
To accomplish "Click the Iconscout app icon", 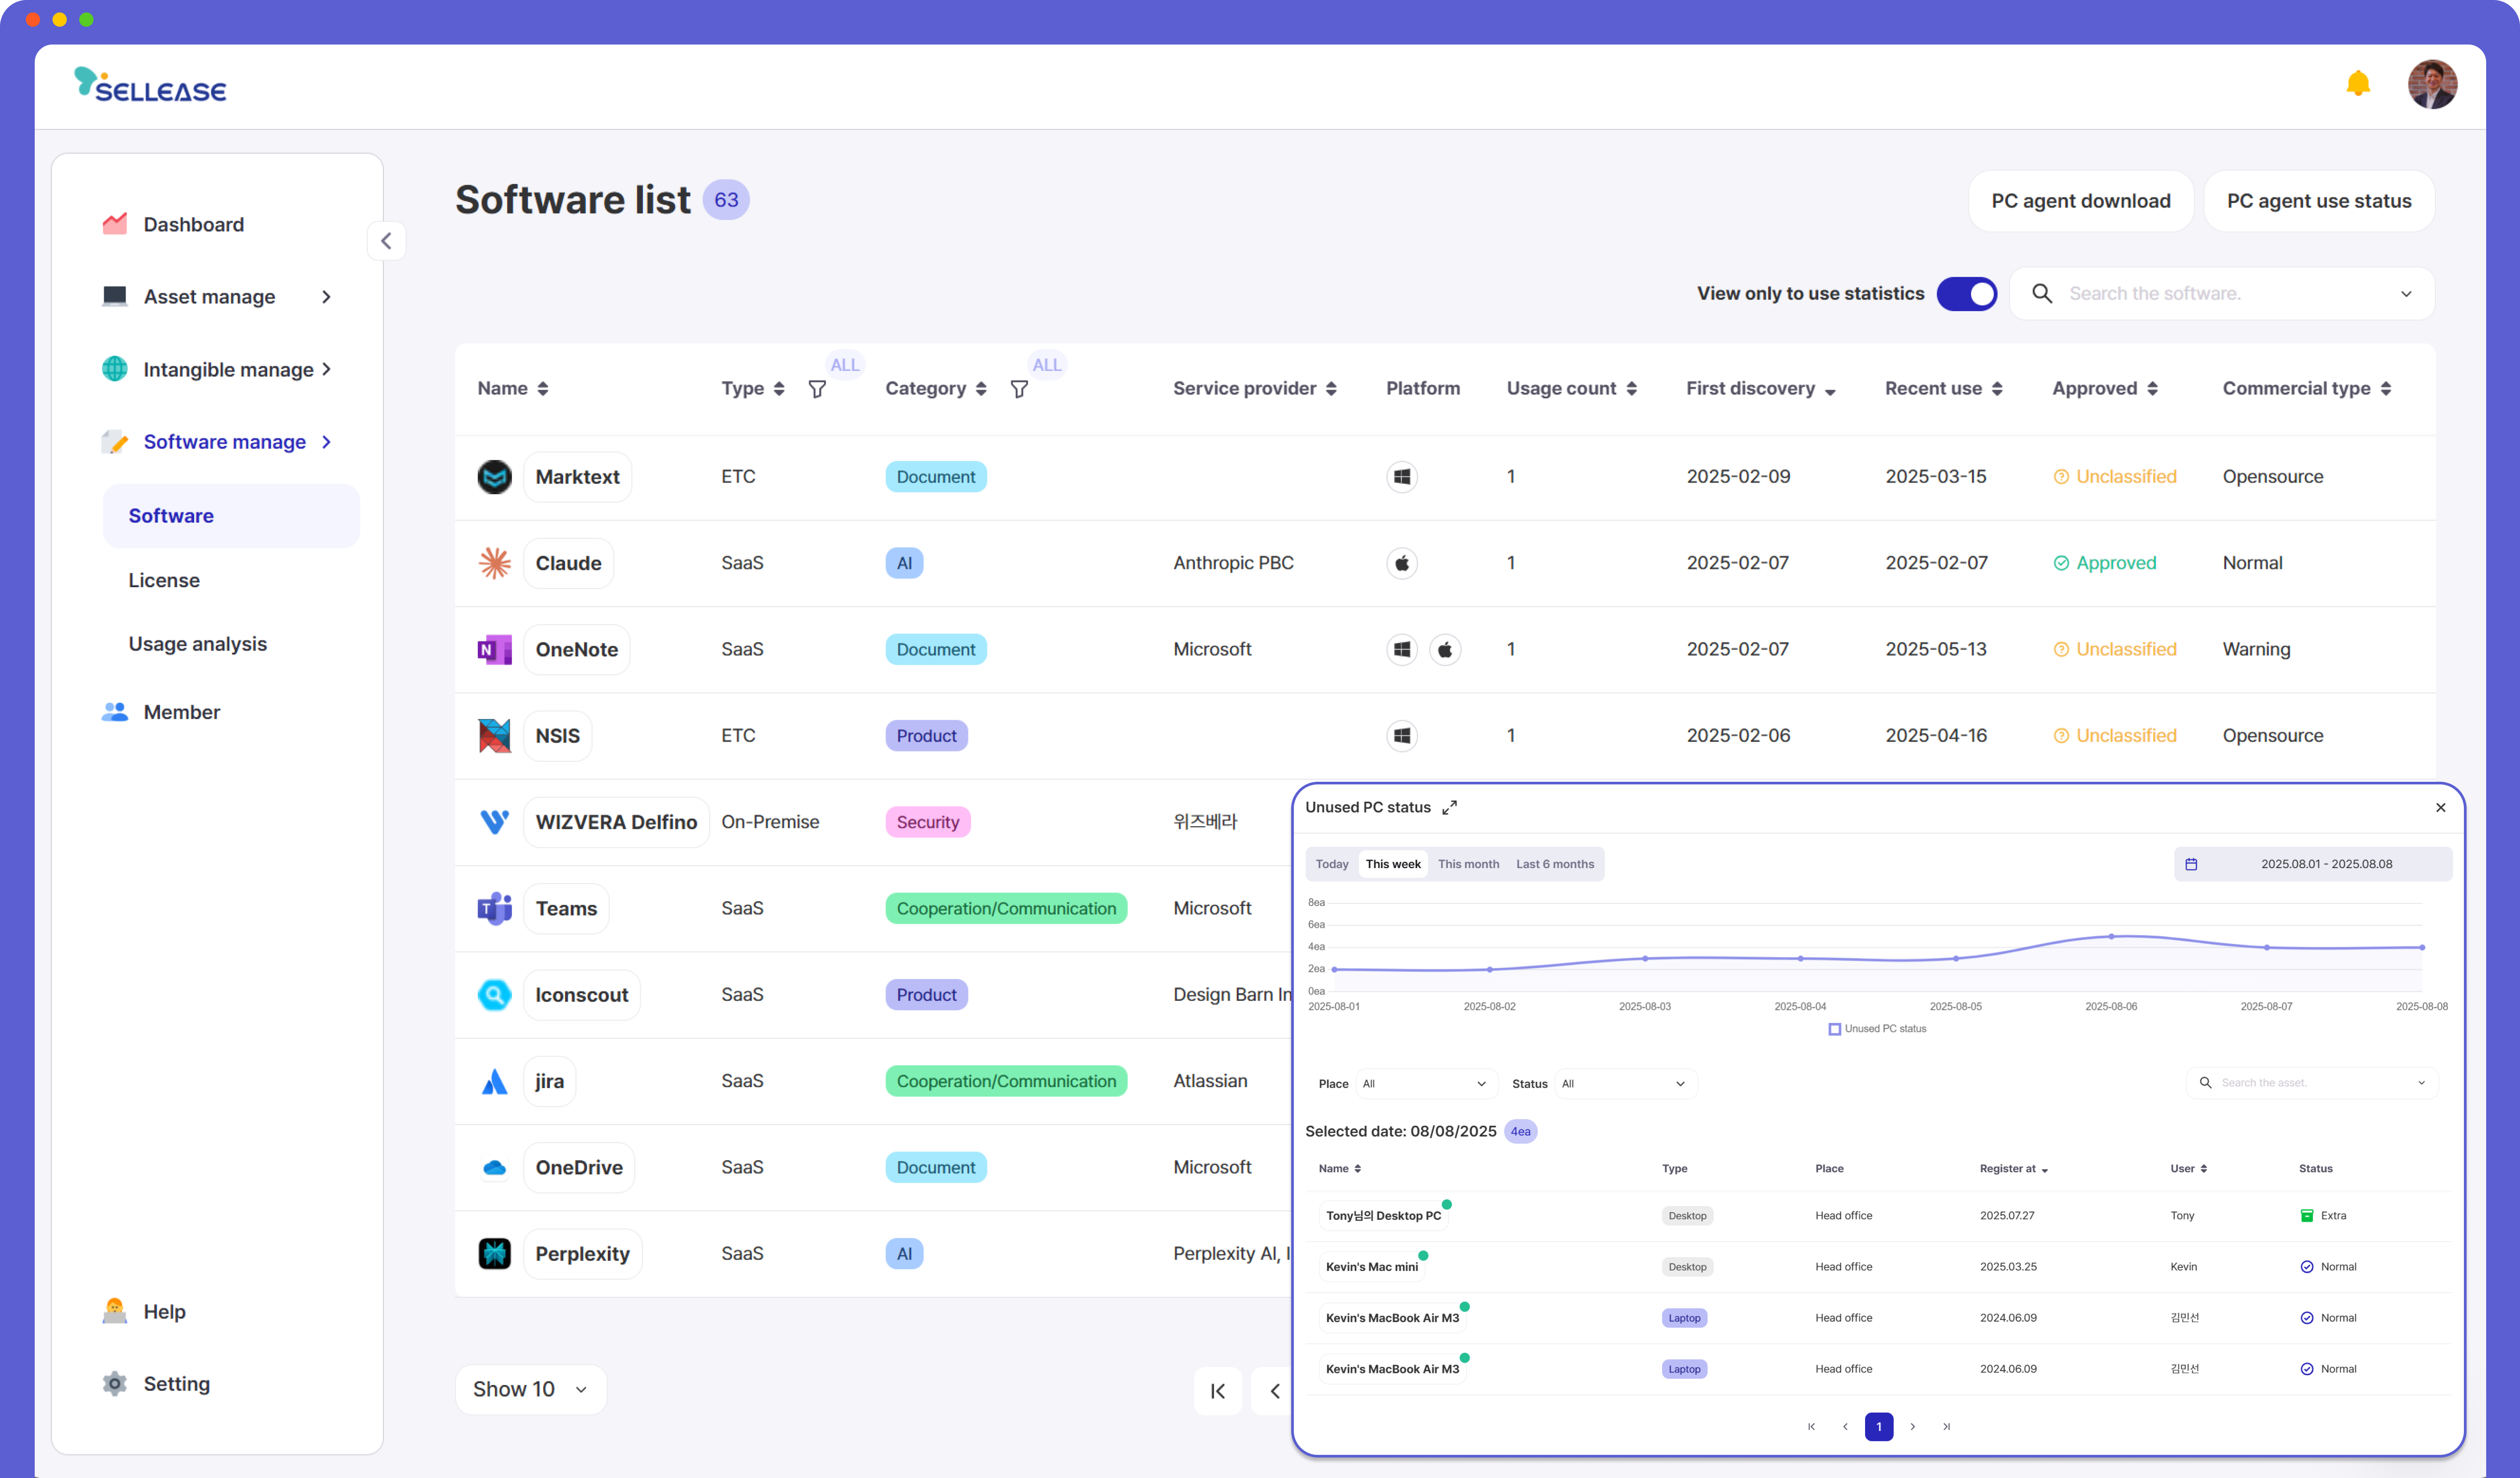I will (494, 995).
